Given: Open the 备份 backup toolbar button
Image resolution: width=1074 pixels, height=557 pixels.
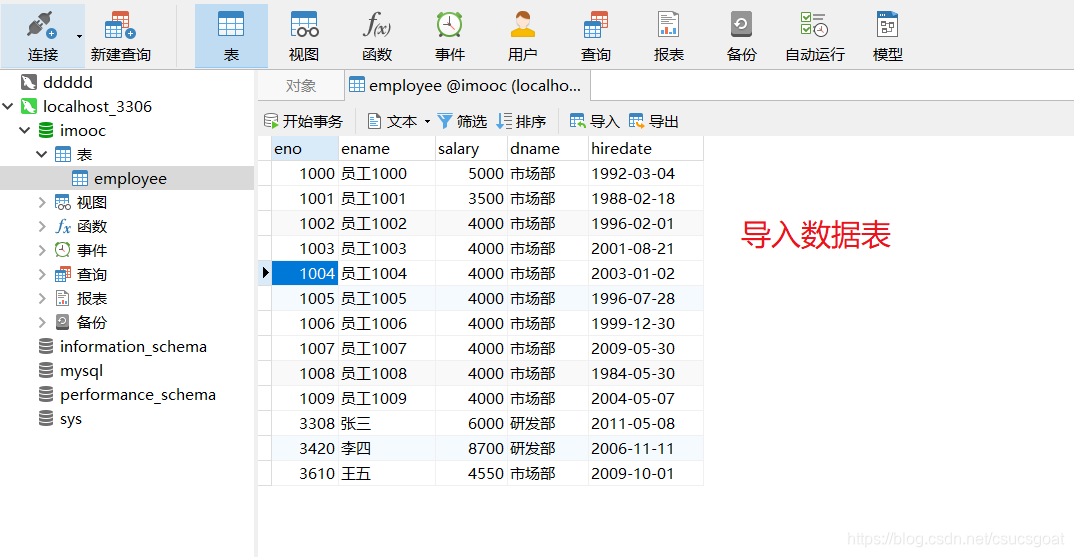Looking at the screenshot, I should [x=741, y=36].
